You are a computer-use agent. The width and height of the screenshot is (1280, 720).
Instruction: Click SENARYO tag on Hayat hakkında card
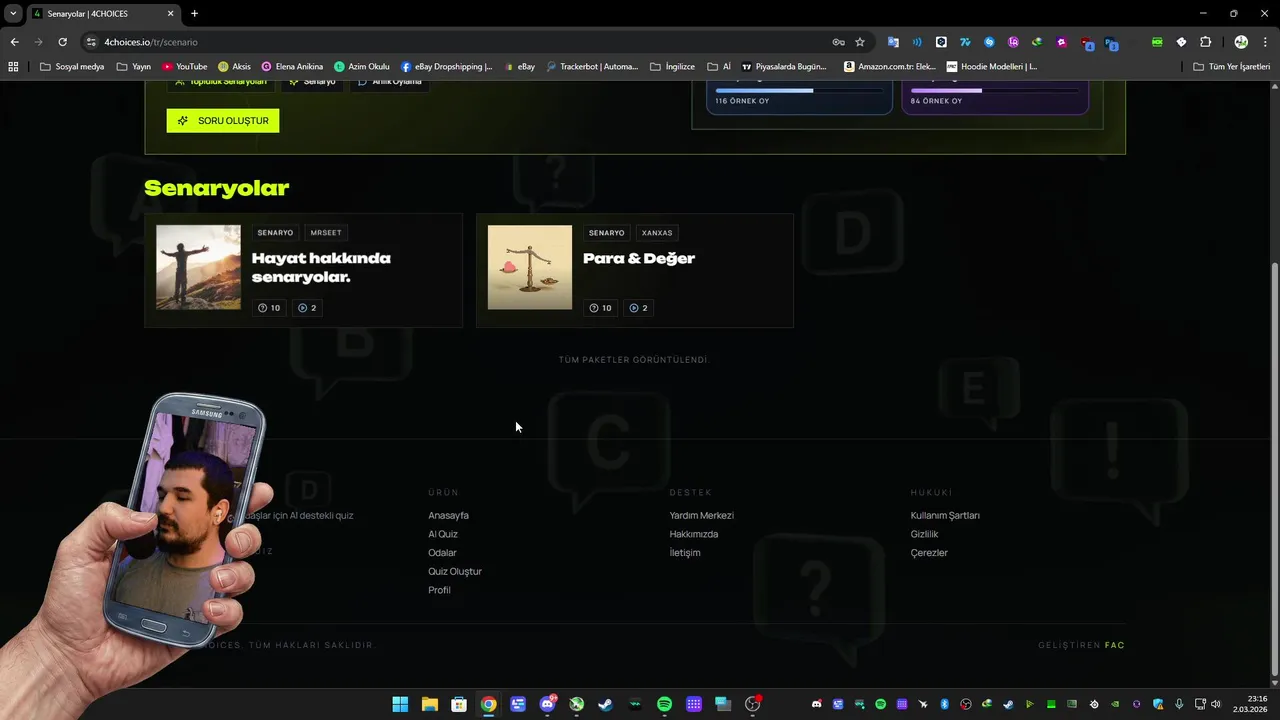click(x=275, y=233)
